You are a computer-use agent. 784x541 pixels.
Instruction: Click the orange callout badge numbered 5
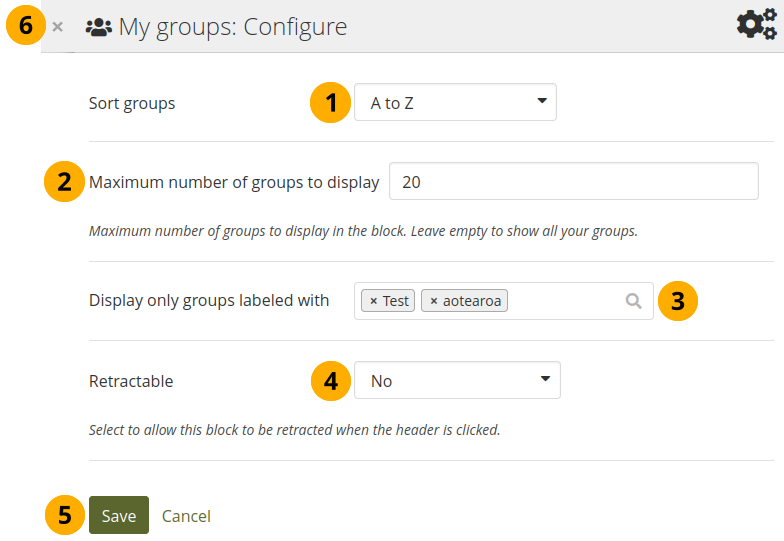65,515
